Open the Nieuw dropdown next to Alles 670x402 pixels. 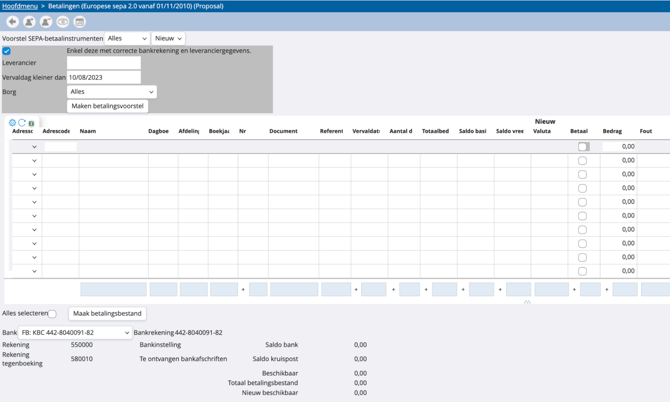coord(168,38)
